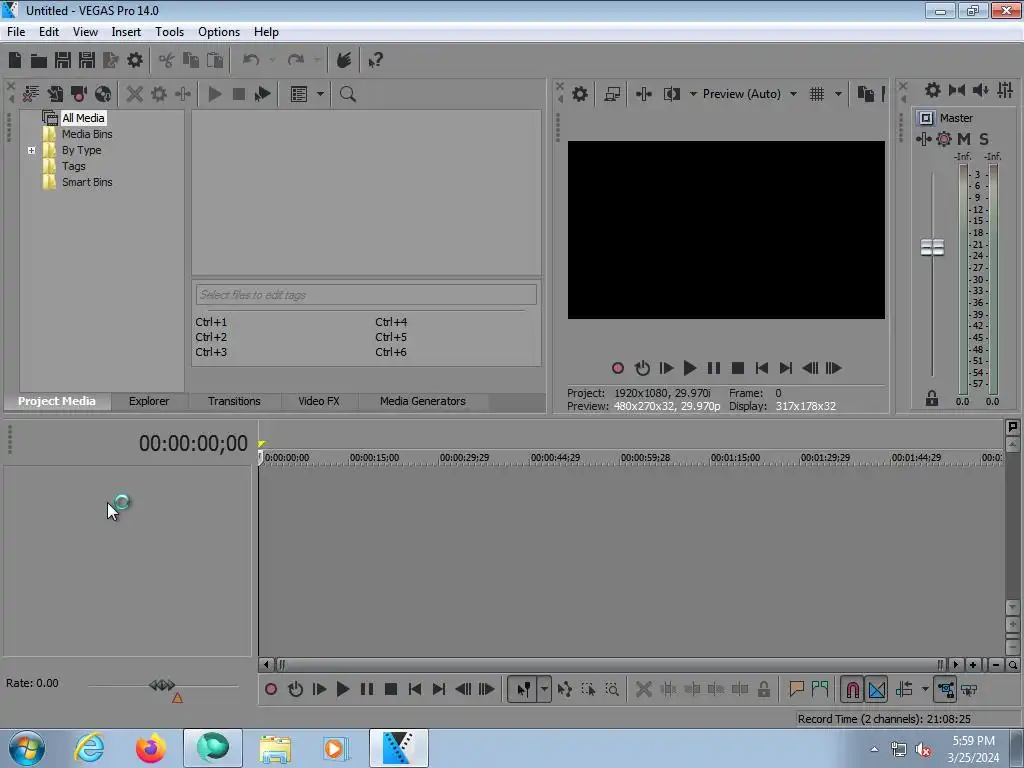
Task: Click the Undo arrow icon
Action: [x=251, y=60]
